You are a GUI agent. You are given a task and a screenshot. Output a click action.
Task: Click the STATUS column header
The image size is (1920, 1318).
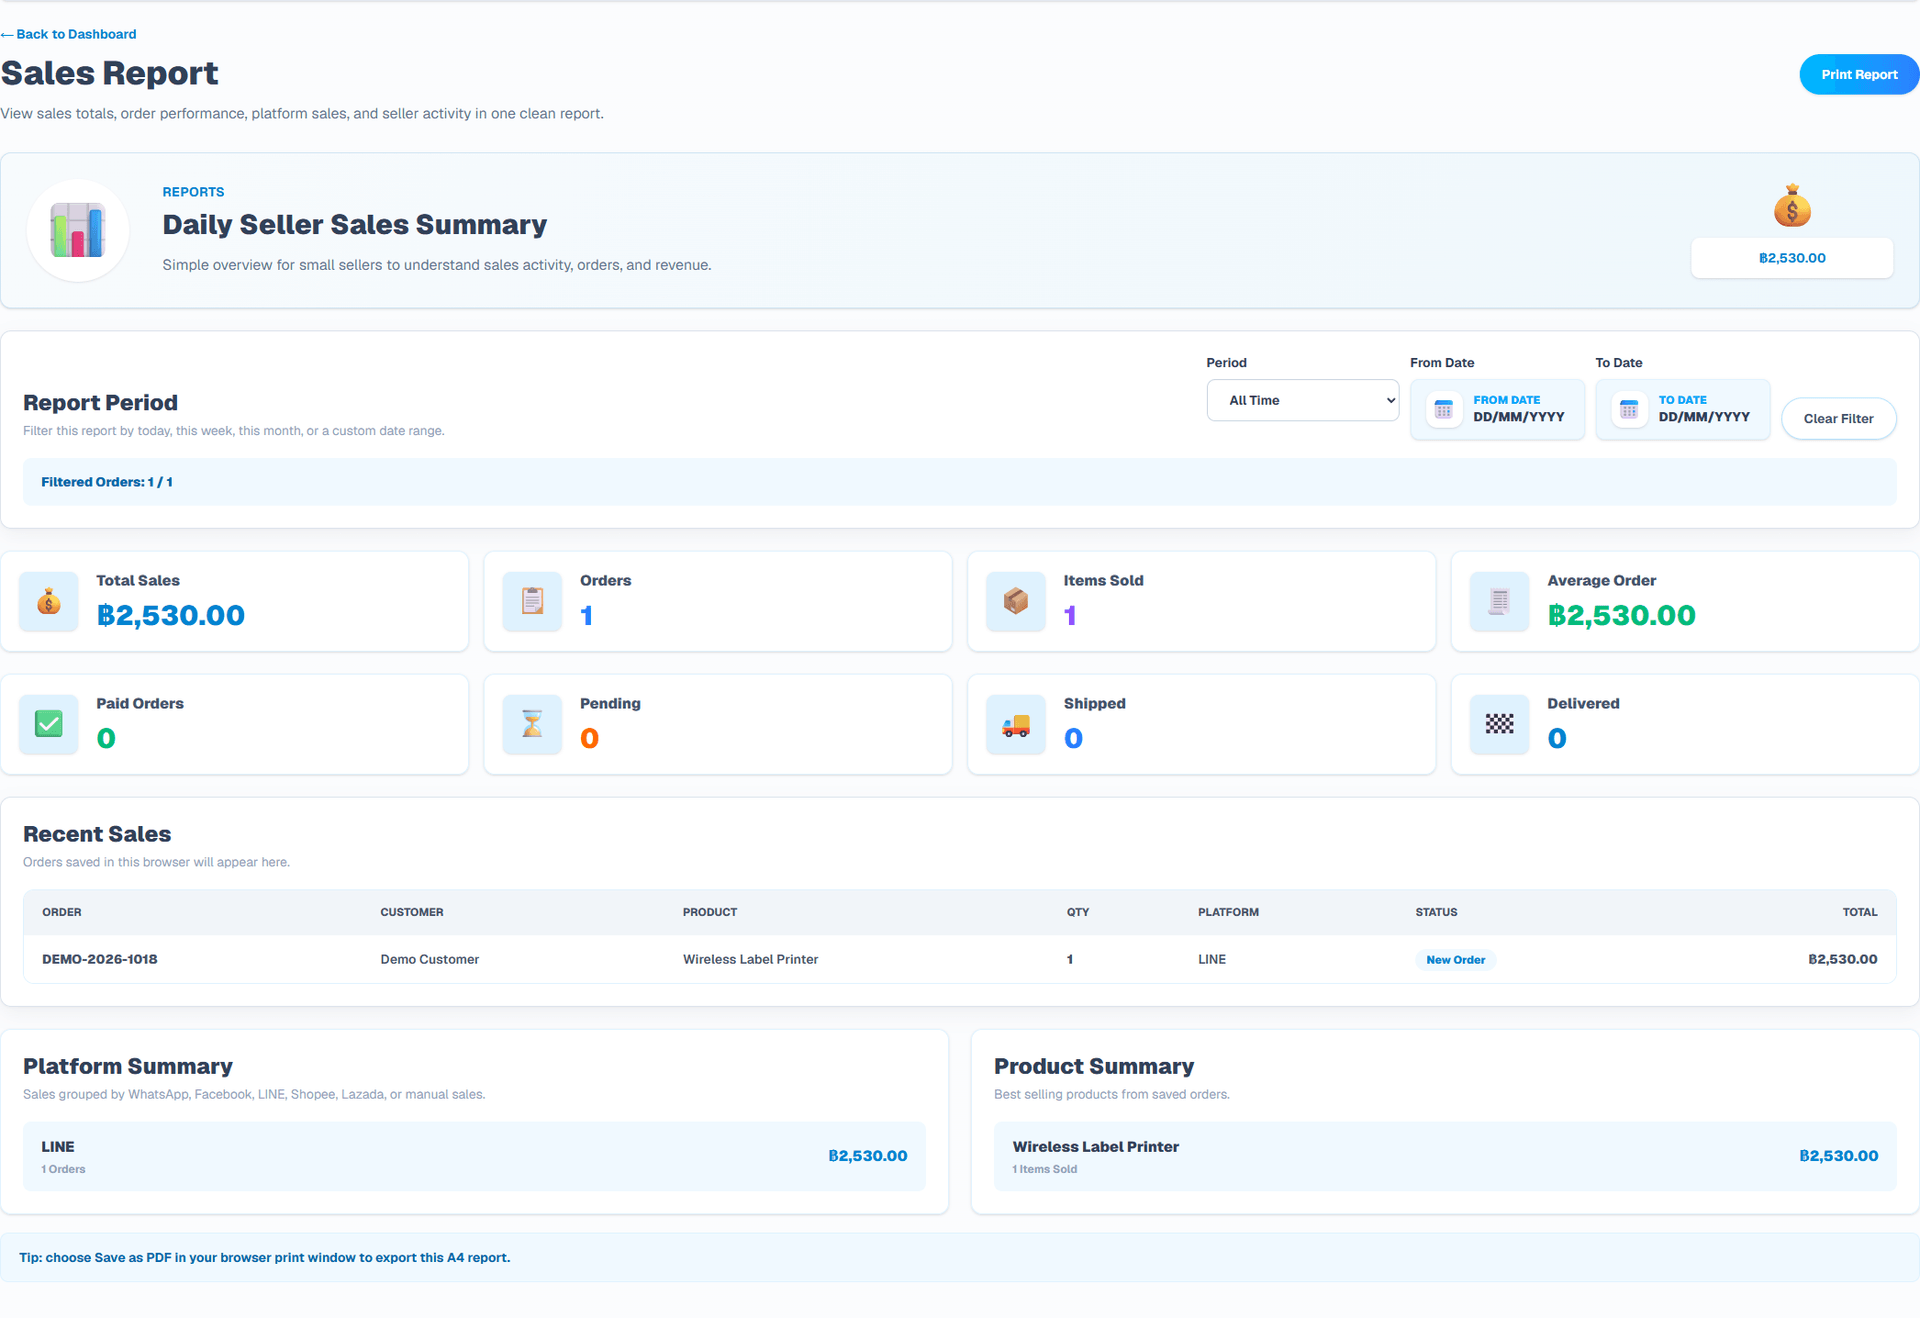click(x=1436, y=912)
